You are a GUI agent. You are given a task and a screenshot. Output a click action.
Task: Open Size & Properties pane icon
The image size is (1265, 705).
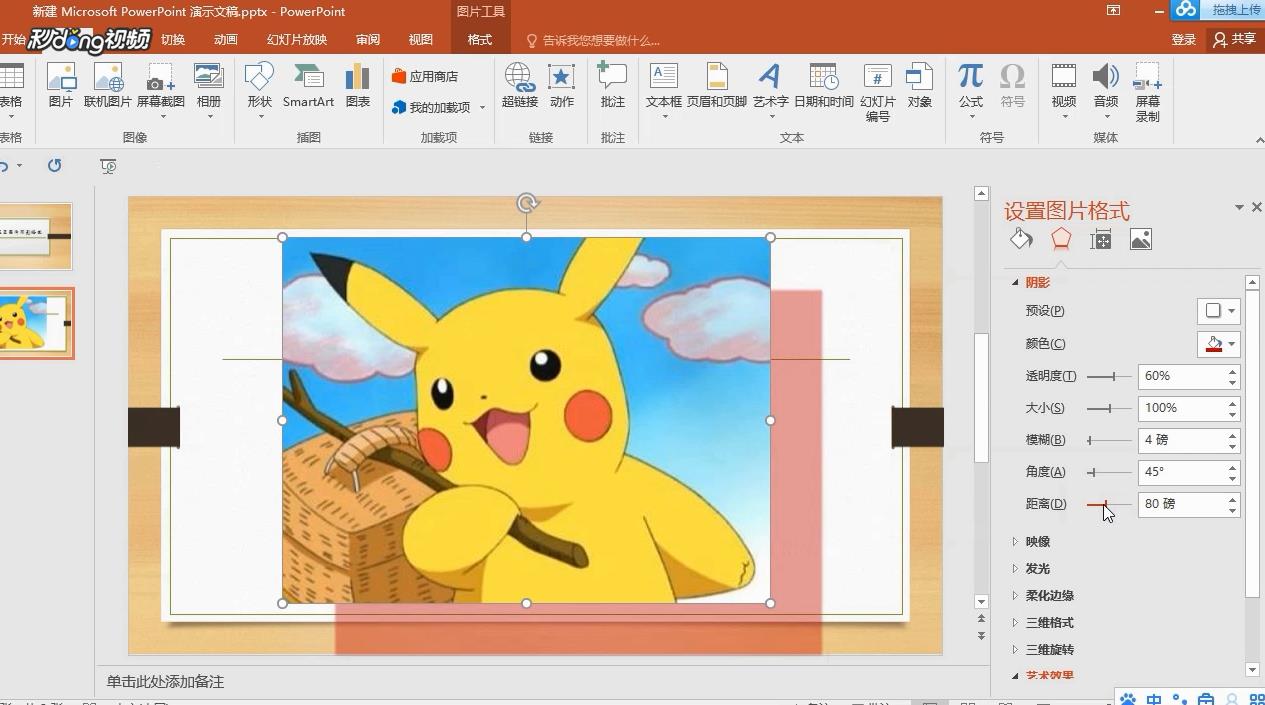[1101, 239]
